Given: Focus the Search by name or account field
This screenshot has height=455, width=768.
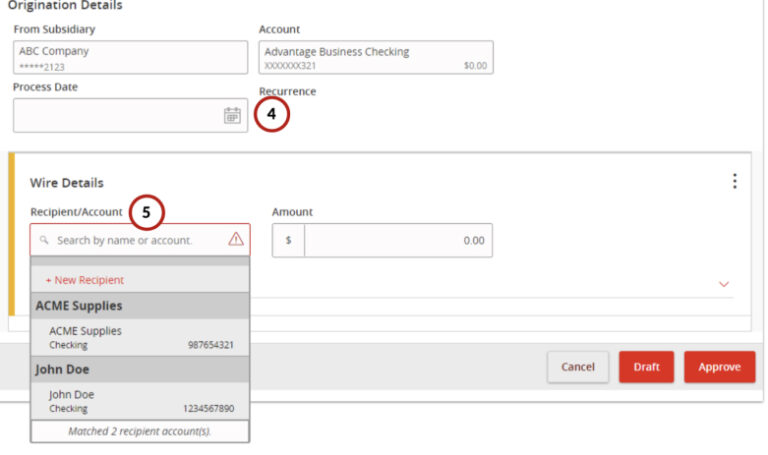Looking at the screenshot, I should 130,241.
